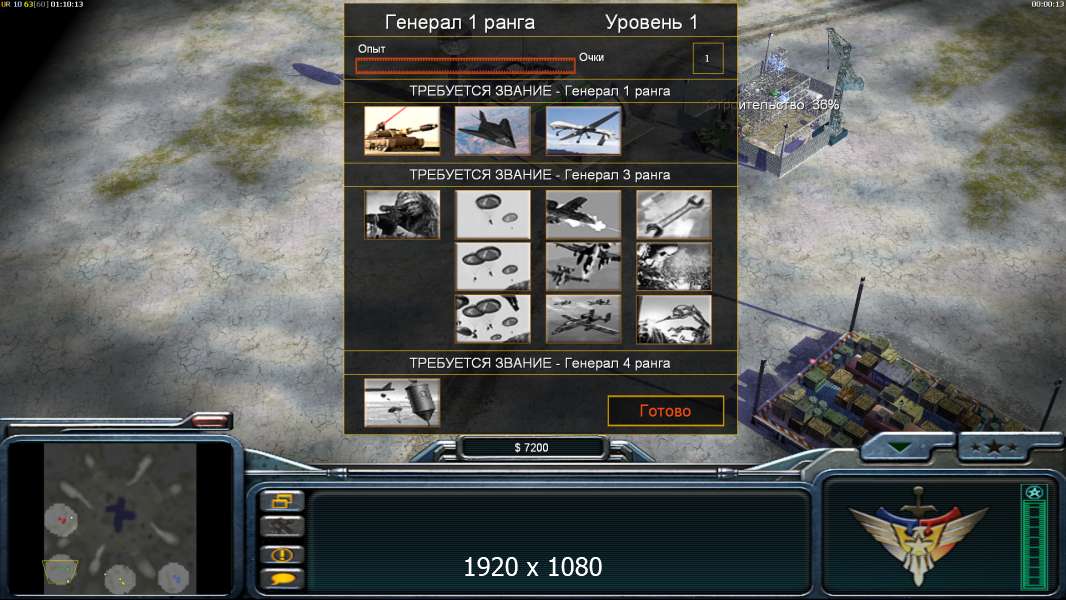Select single A-10 strike ability
Screen dimensions: 1066x600
(x=583, y=215)
